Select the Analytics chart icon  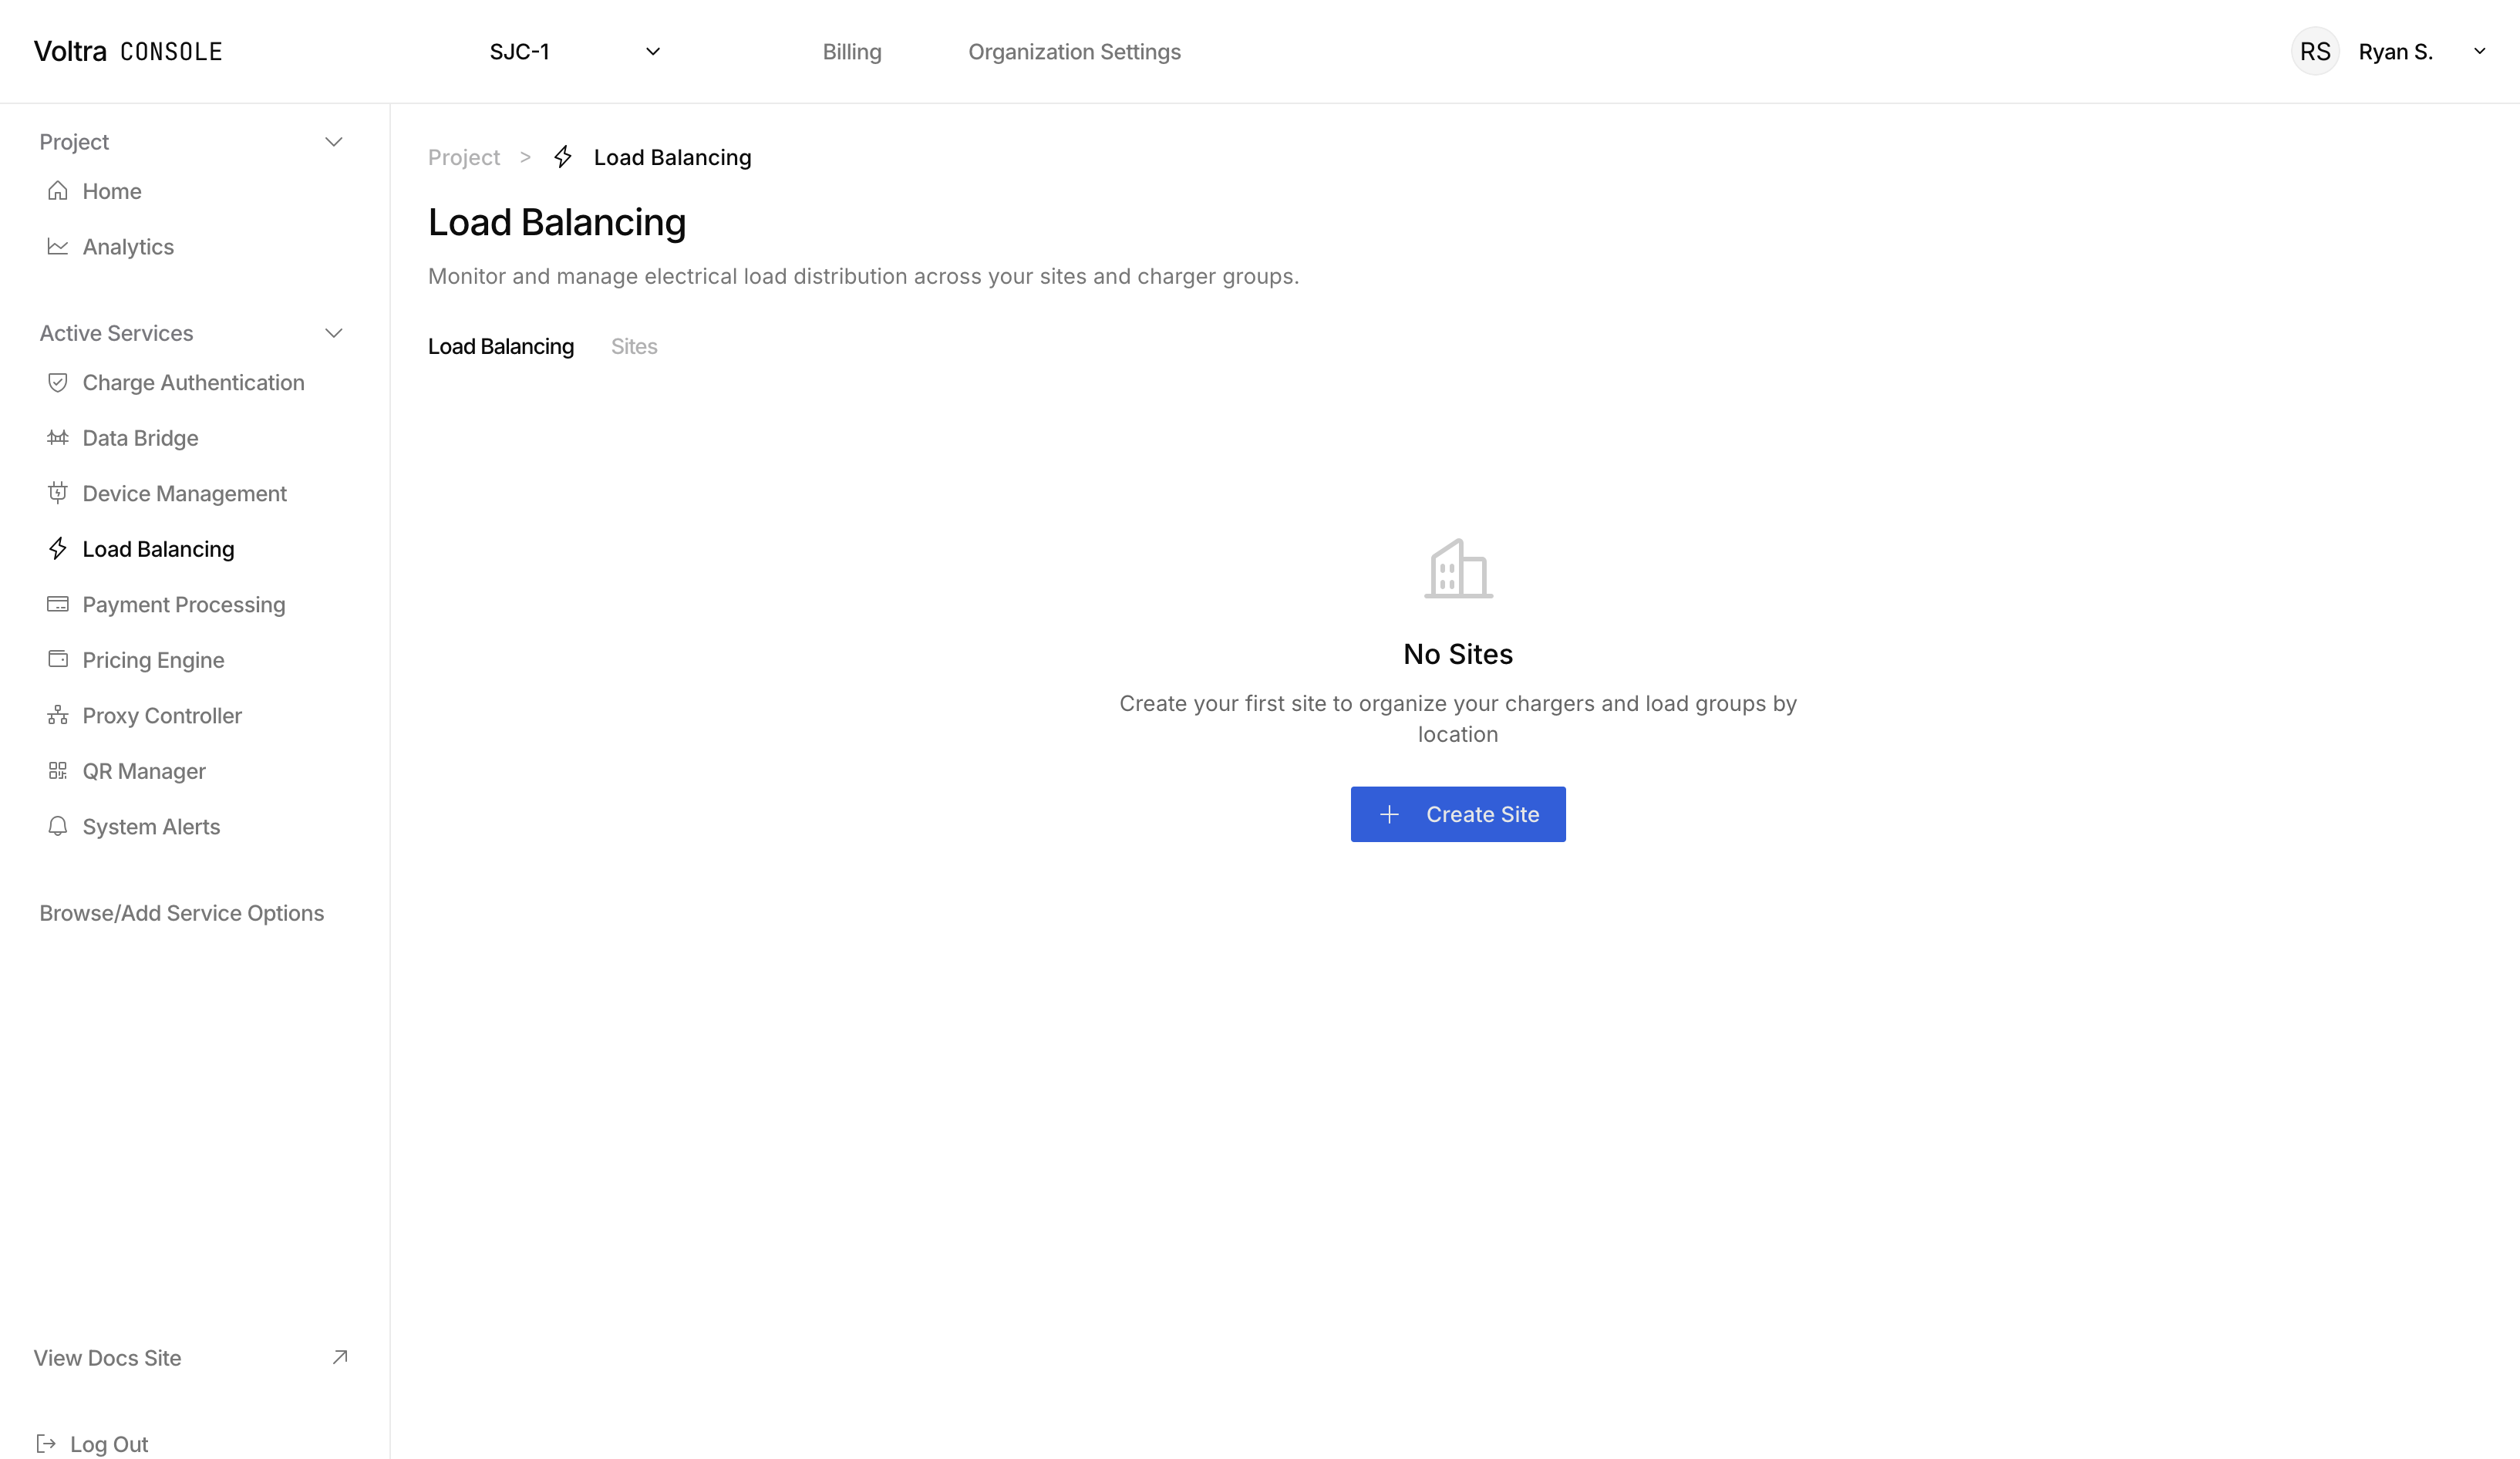point(57,246)
